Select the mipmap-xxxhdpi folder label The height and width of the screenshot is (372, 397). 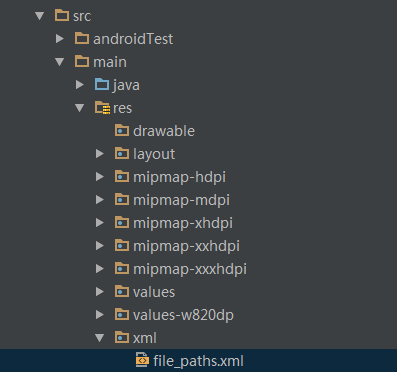(190, 269)
